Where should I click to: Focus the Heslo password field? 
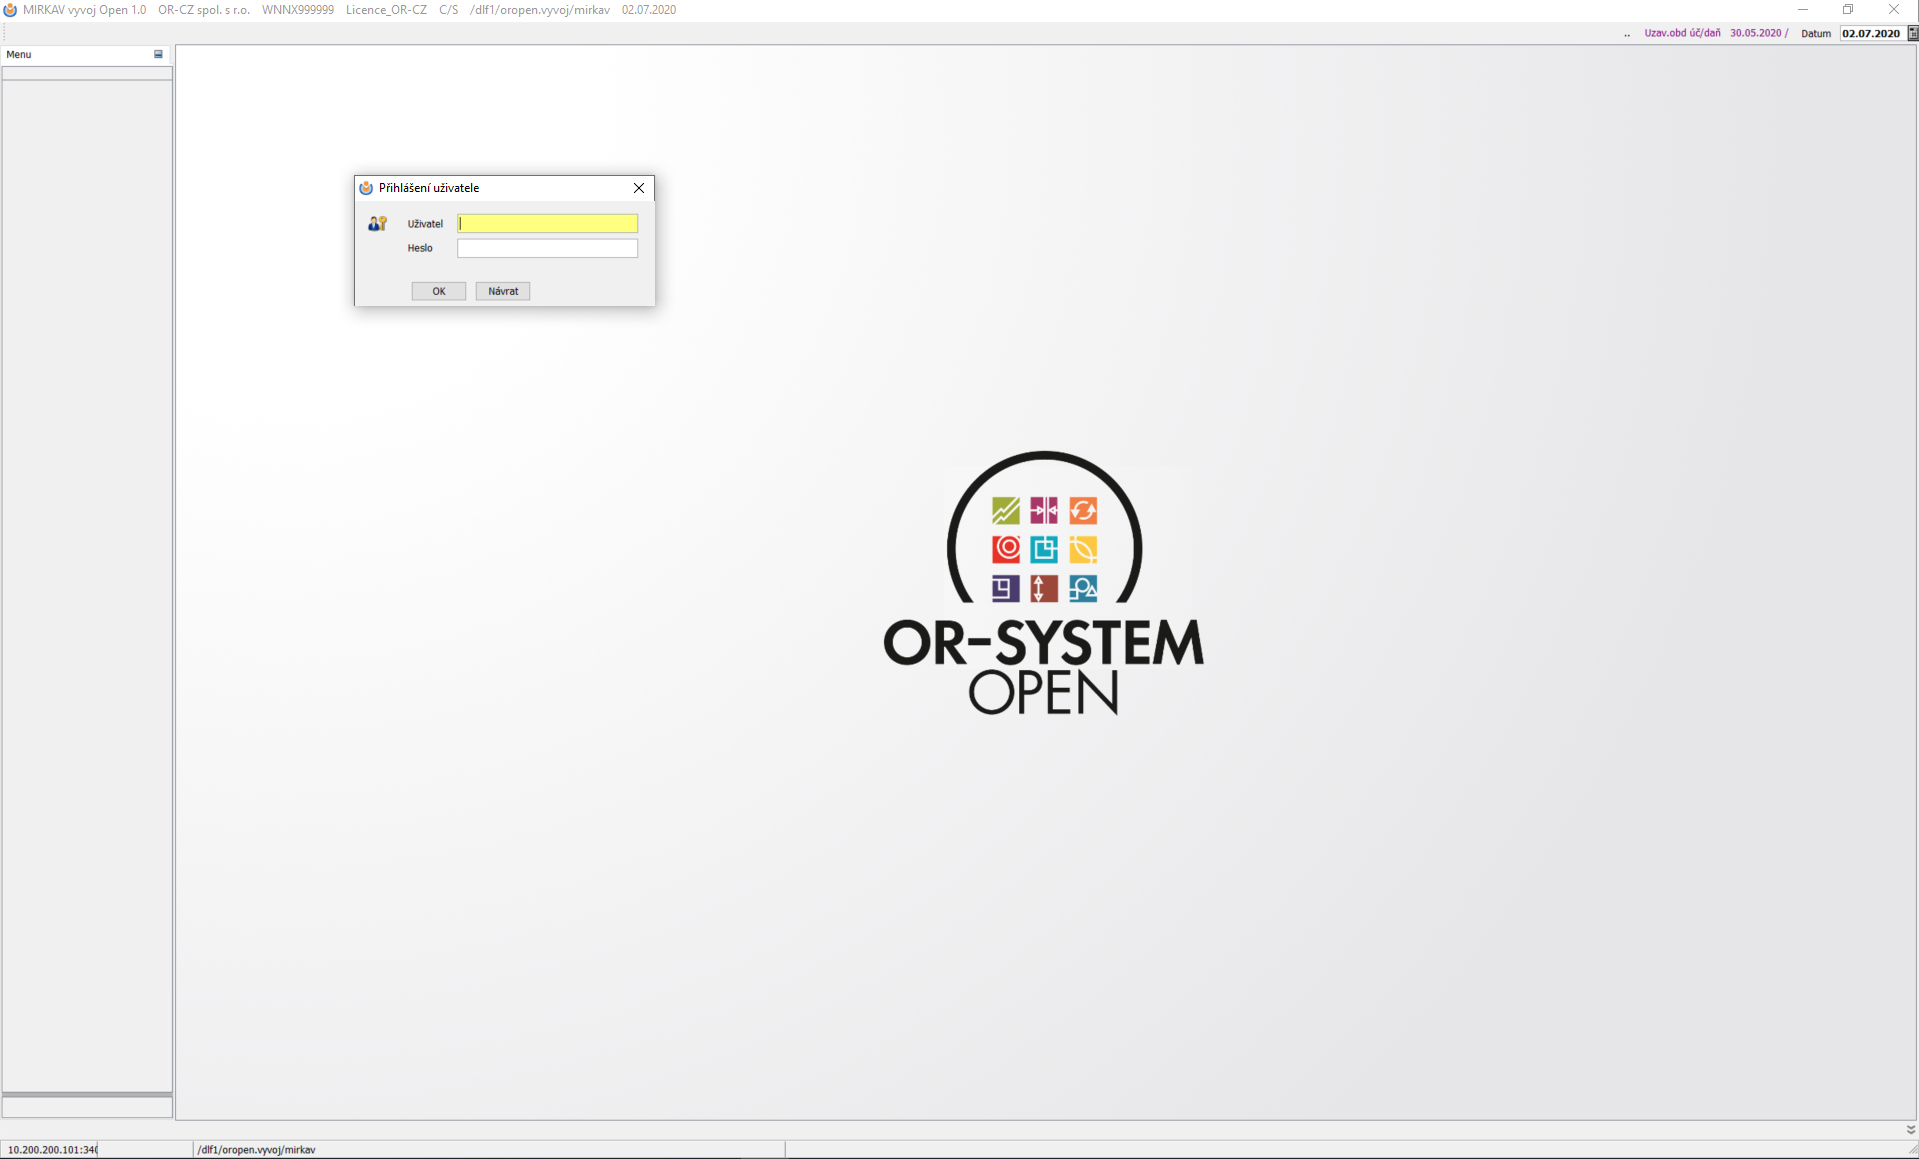tap(547, 248)
